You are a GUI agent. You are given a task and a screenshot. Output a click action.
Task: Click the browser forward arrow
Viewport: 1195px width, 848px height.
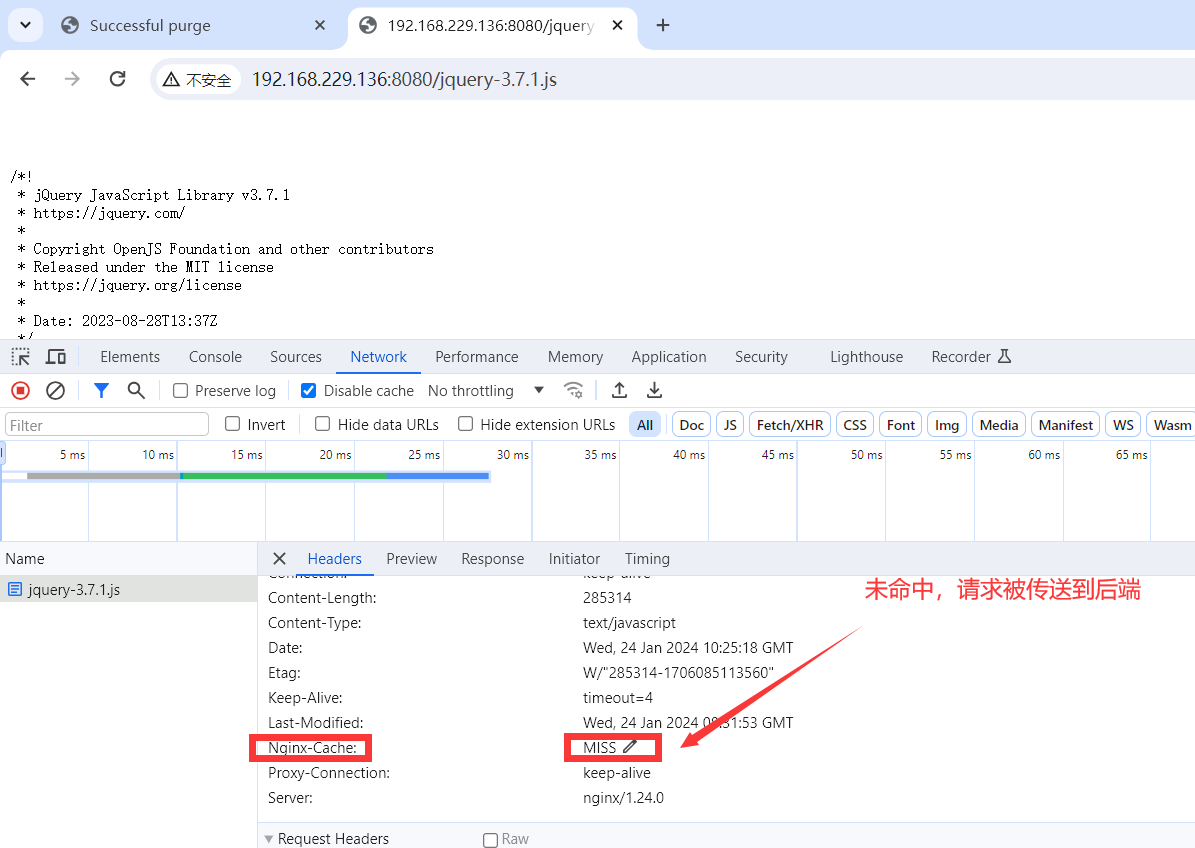(x=72, y=79)
